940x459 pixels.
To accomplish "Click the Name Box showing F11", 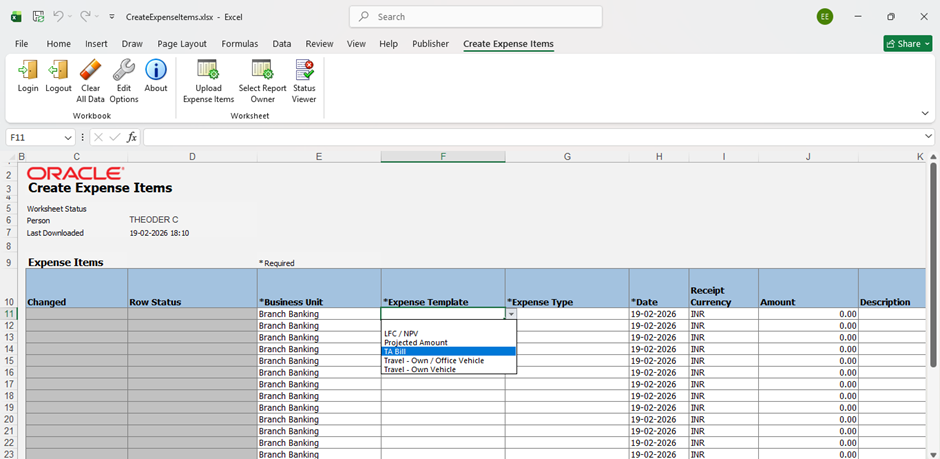I will (x=35, y=137).
